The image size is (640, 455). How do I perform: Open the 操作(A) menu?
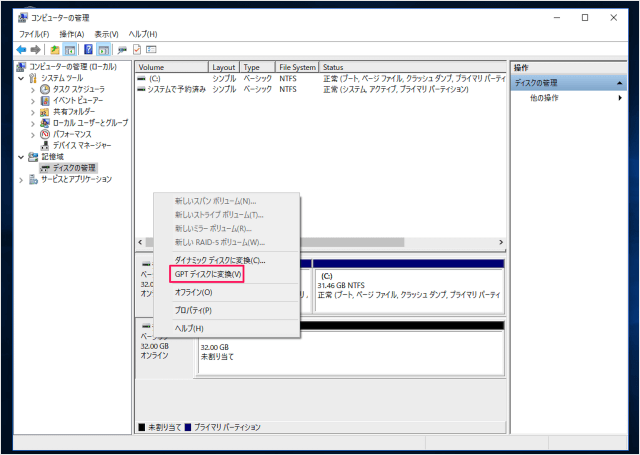(72, 34)
